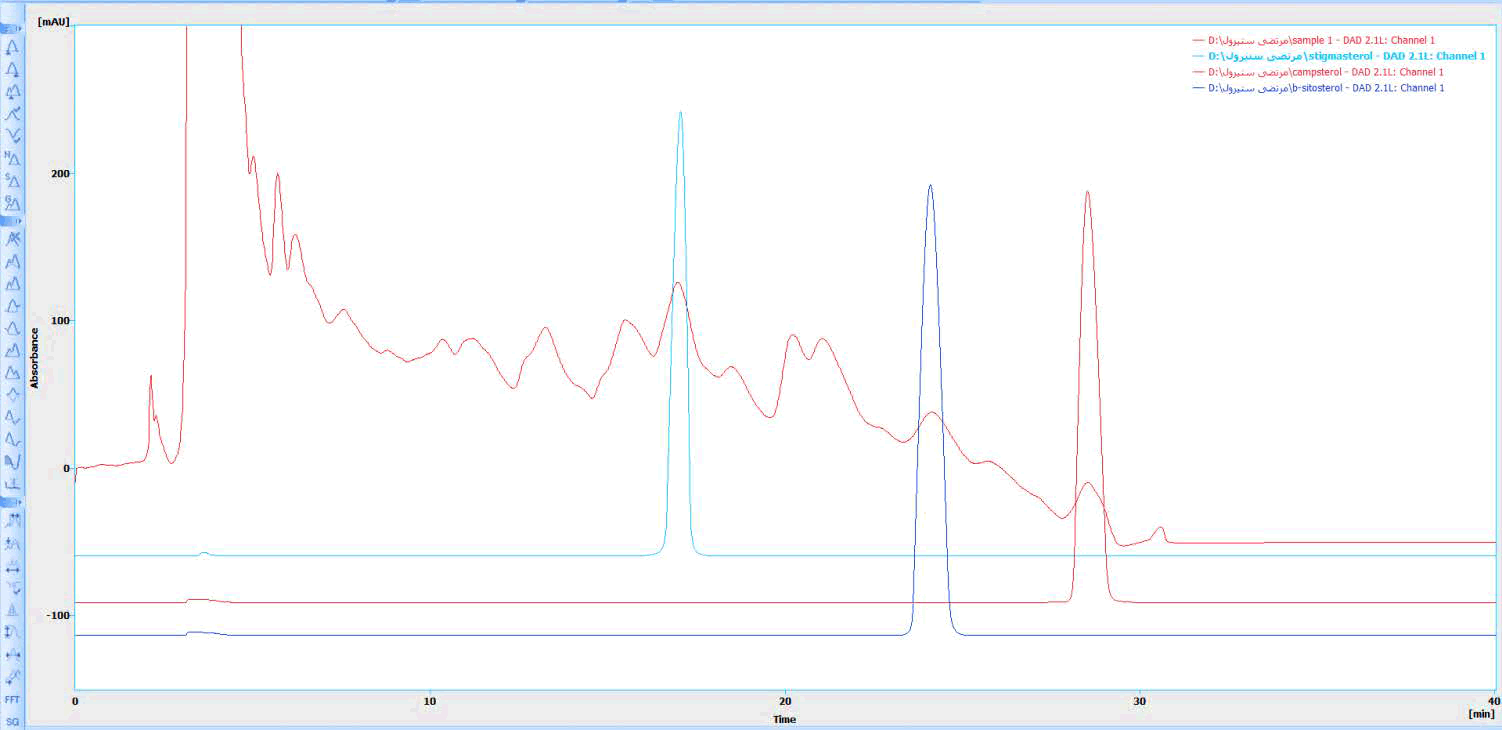The width and height of the screenshot is (1502, 730).
Task: Select the N-labeled peak tool icon
Action: click(x=12, y=158)
